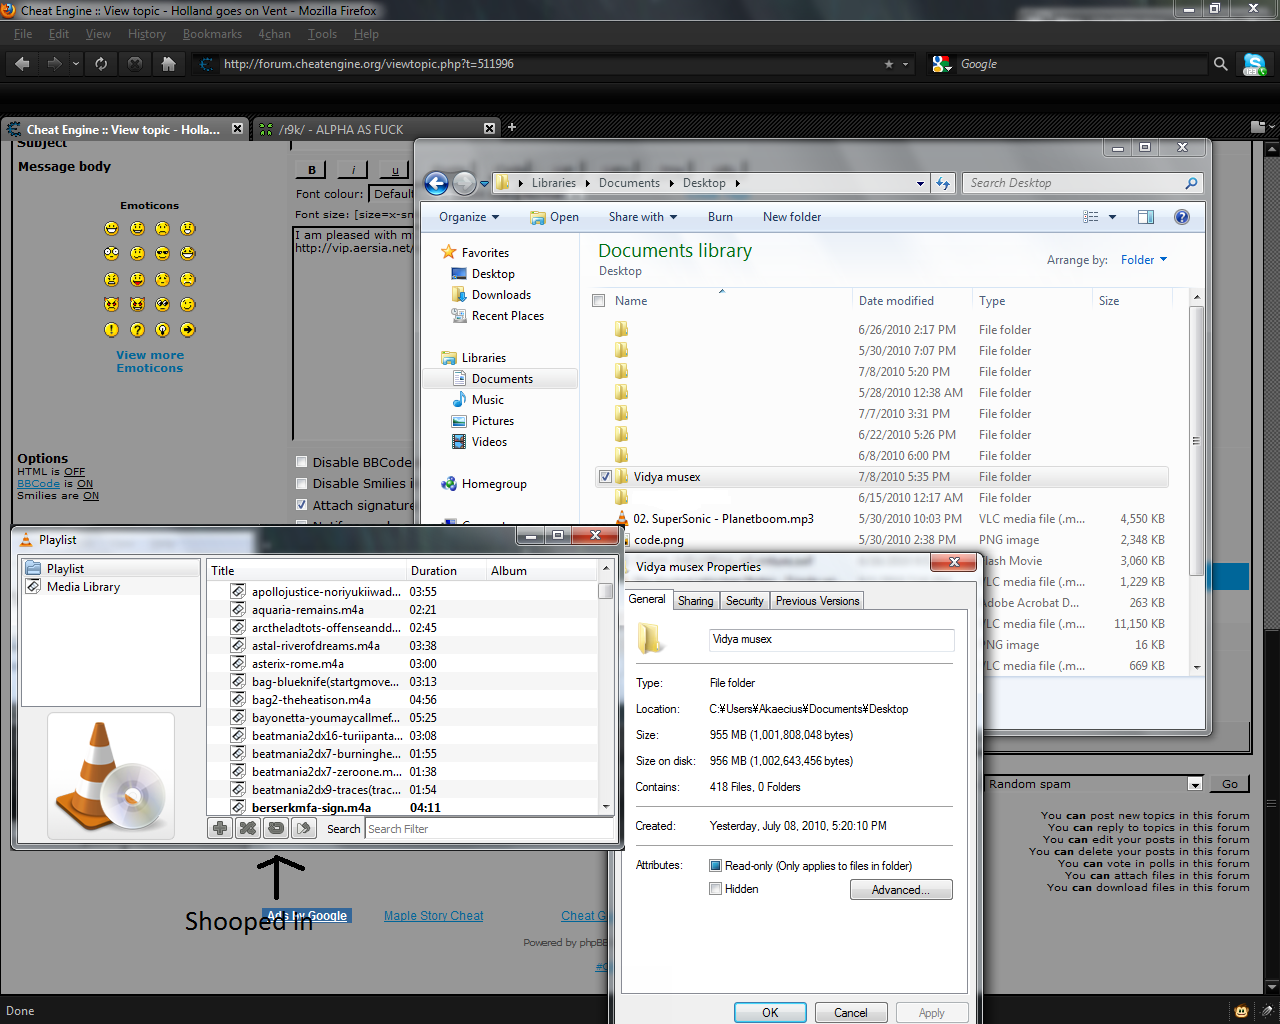Viewport: 1280px width, 1024px height.
Task: Expand the Organize dropdown menu
Action: click(468, 217)
